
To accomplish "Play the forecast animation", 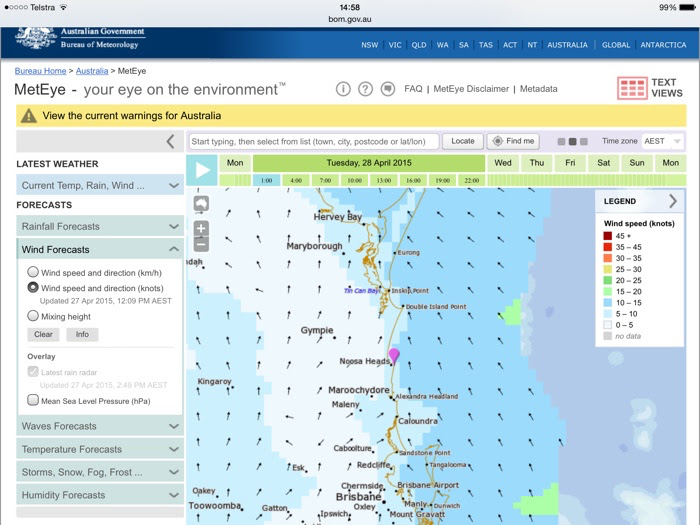I will pos(202,170).
